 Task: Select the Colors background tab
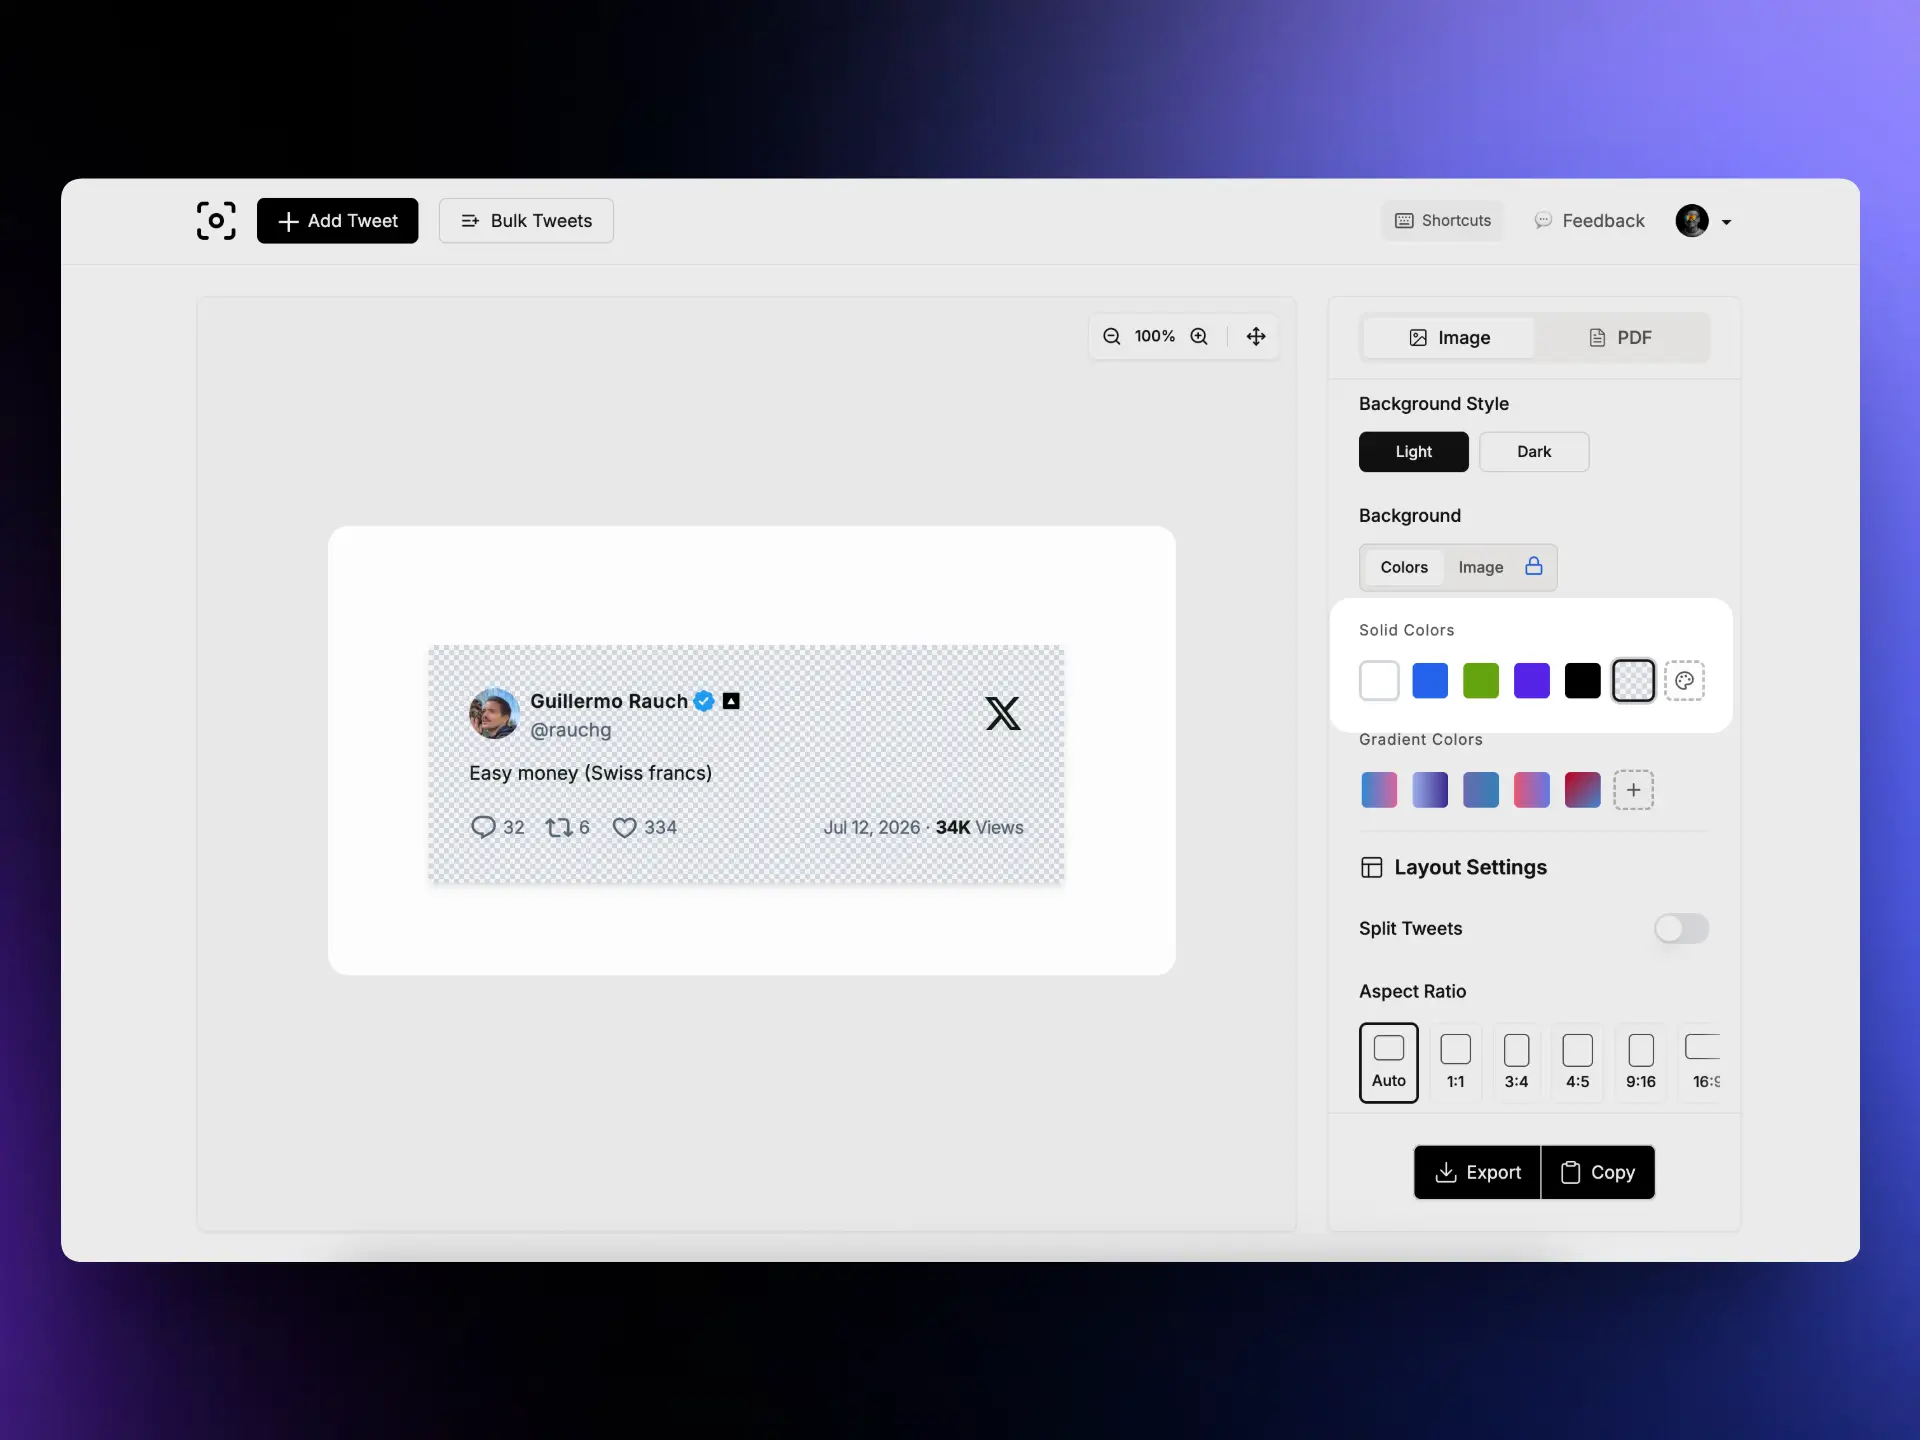click(1404, 567)
